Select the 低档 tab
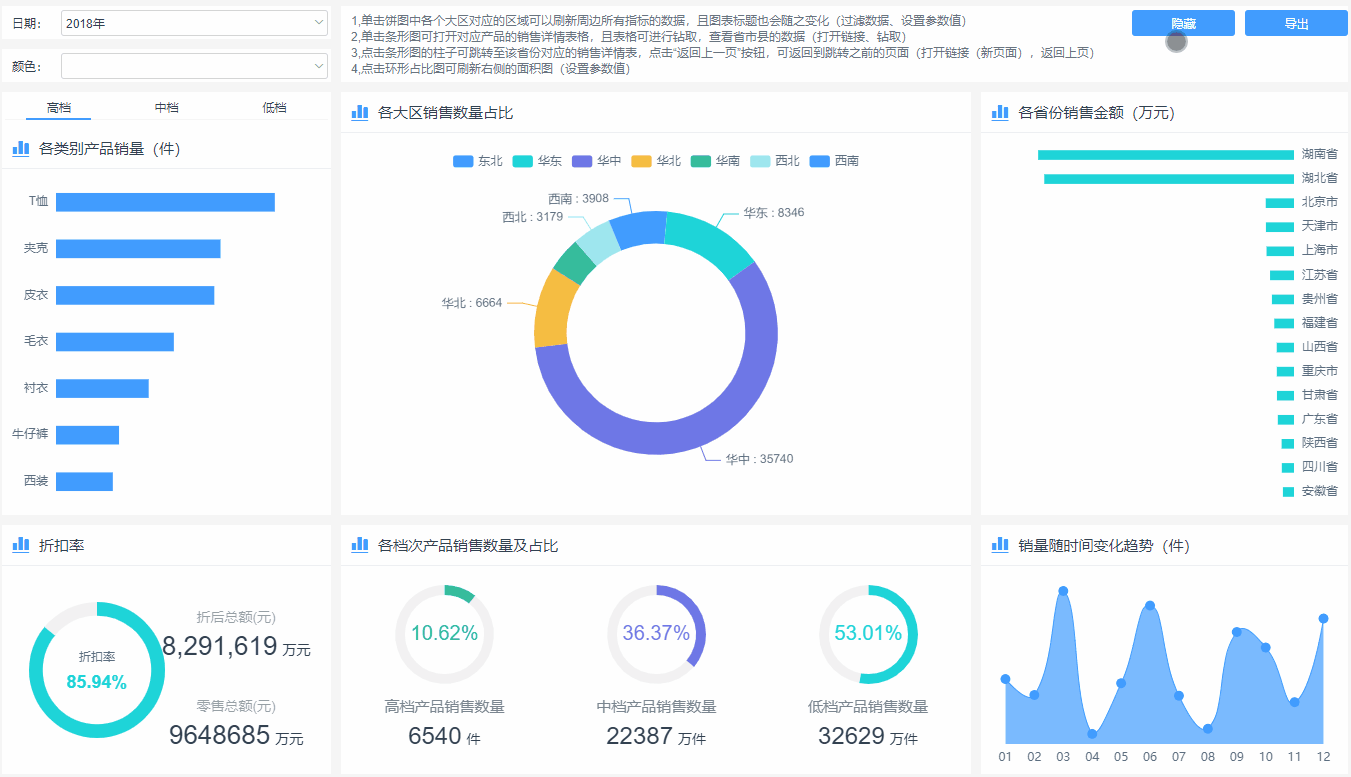Viewport: 1351px width, 777px height. click(x=274, y=108)
